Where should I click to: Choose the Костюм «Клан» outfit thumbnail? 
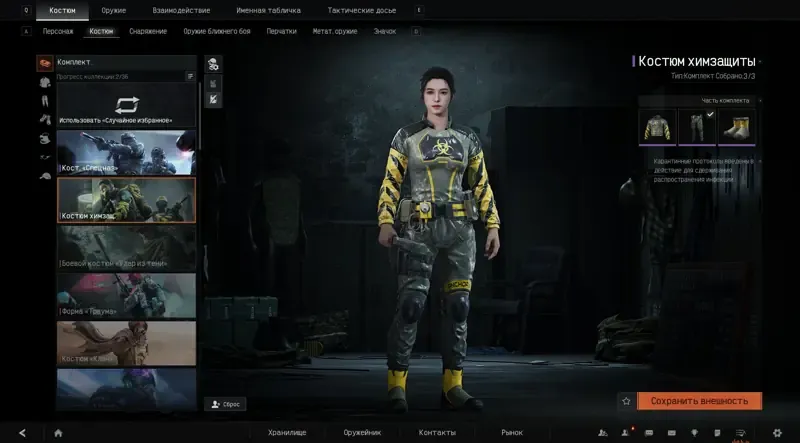point(126,343)
